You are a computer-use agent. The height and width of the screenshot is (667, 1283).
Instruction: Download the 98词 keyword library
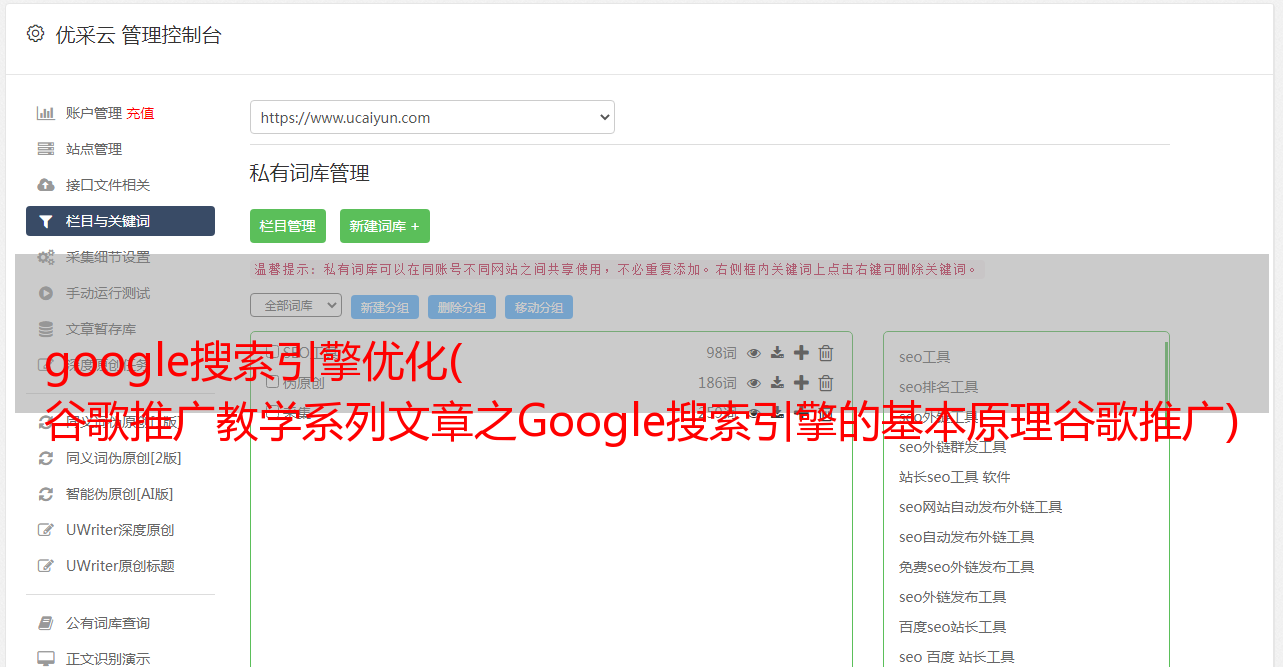[778, 353]
